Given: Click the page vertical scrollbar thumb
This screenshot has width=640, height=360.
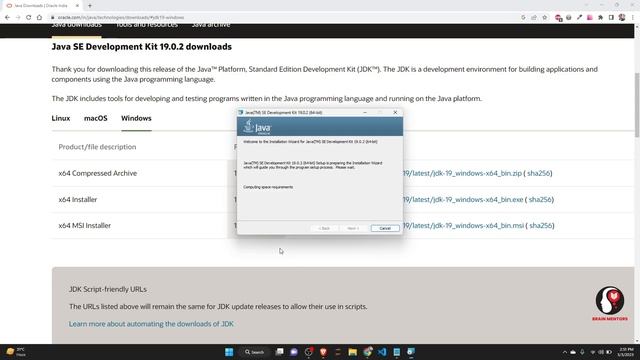Looking at the screenshot, I should tap(637, 105).
